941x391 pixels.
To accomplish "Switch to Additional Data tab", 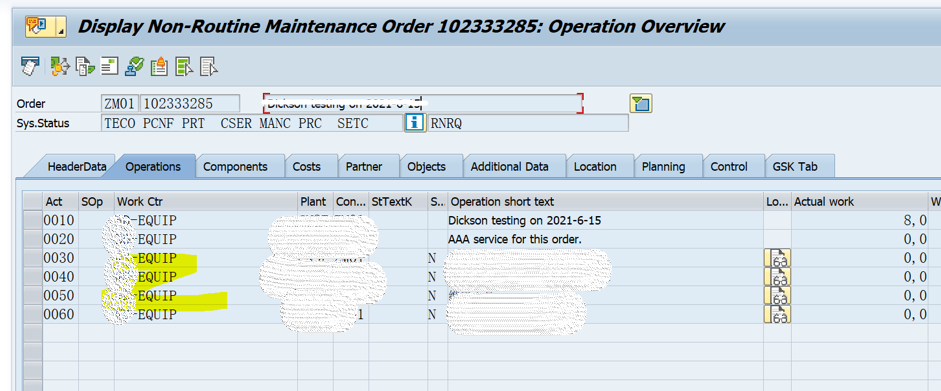I will point(510,167).
